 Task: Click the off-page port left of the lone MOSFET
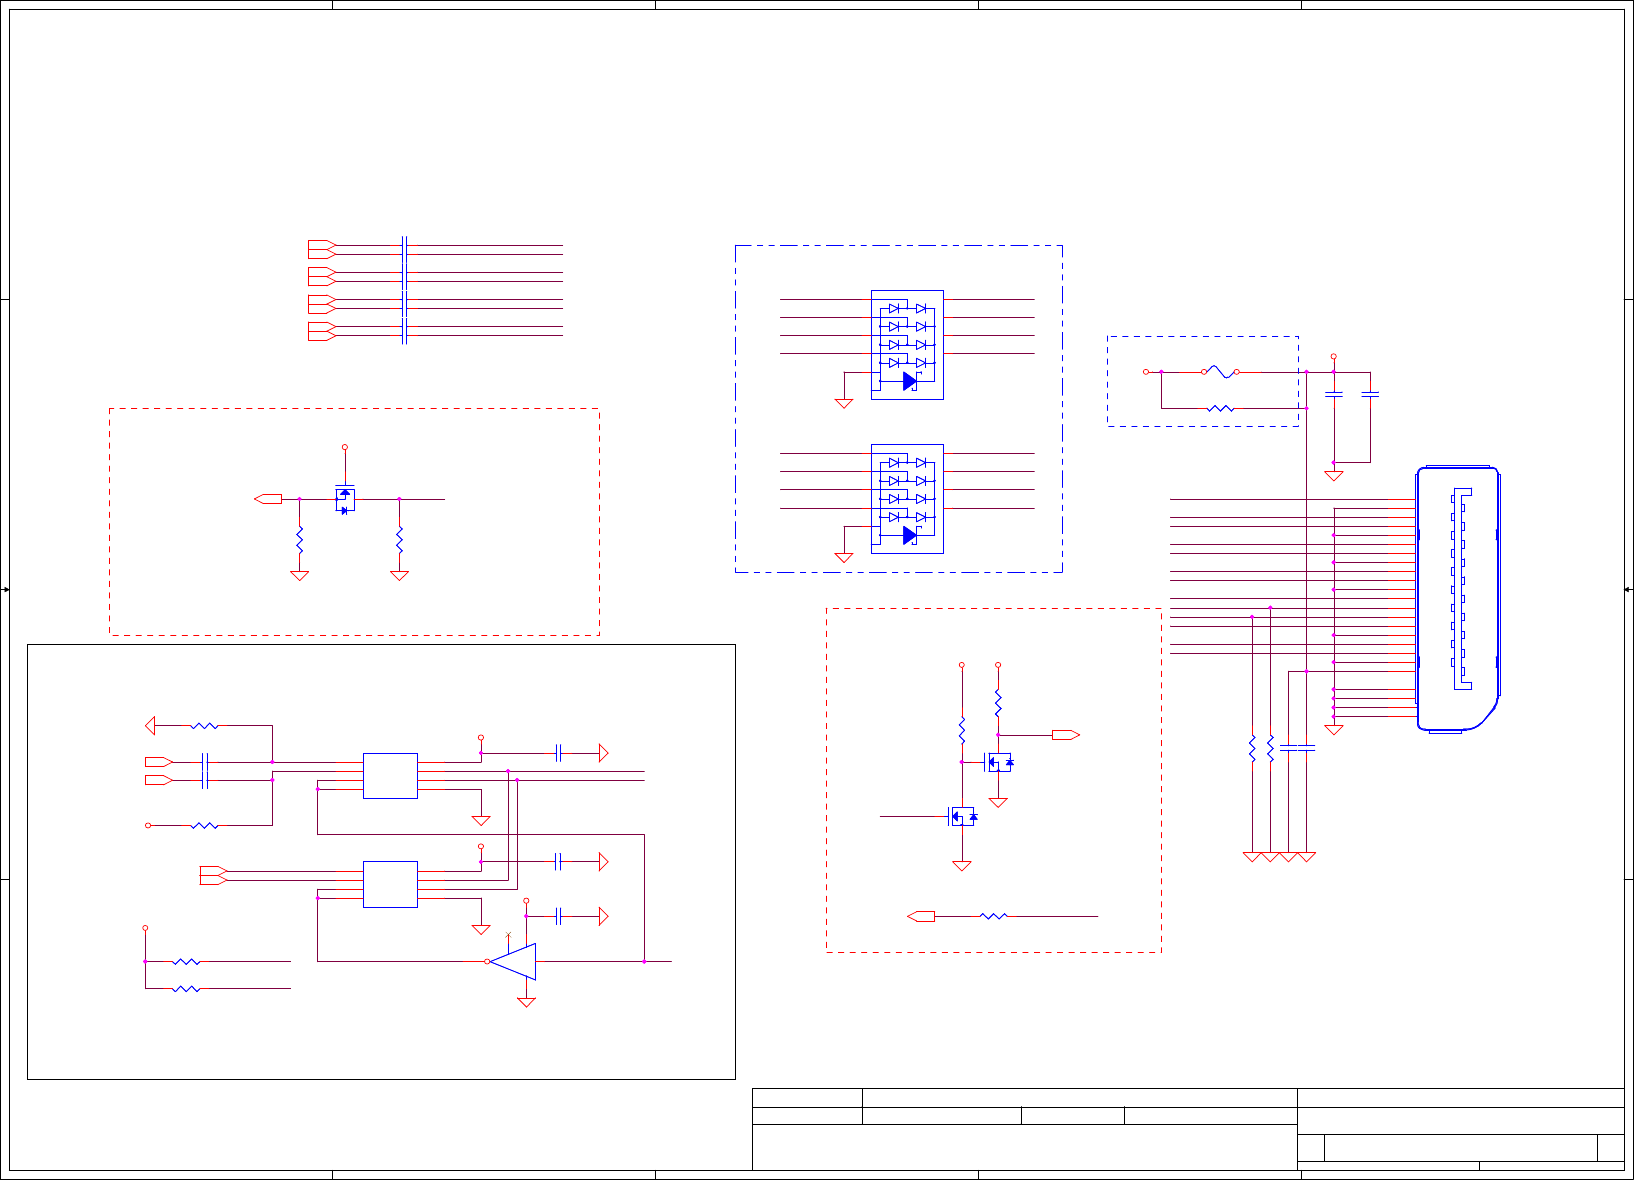pyautogui.click(x=268, y=498)
